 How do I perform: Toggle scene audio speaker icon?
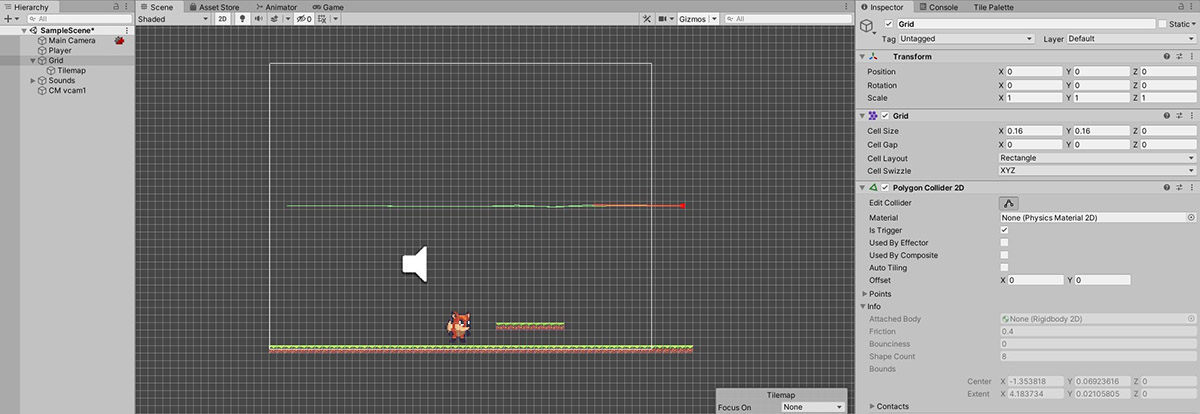pos(259,19)
